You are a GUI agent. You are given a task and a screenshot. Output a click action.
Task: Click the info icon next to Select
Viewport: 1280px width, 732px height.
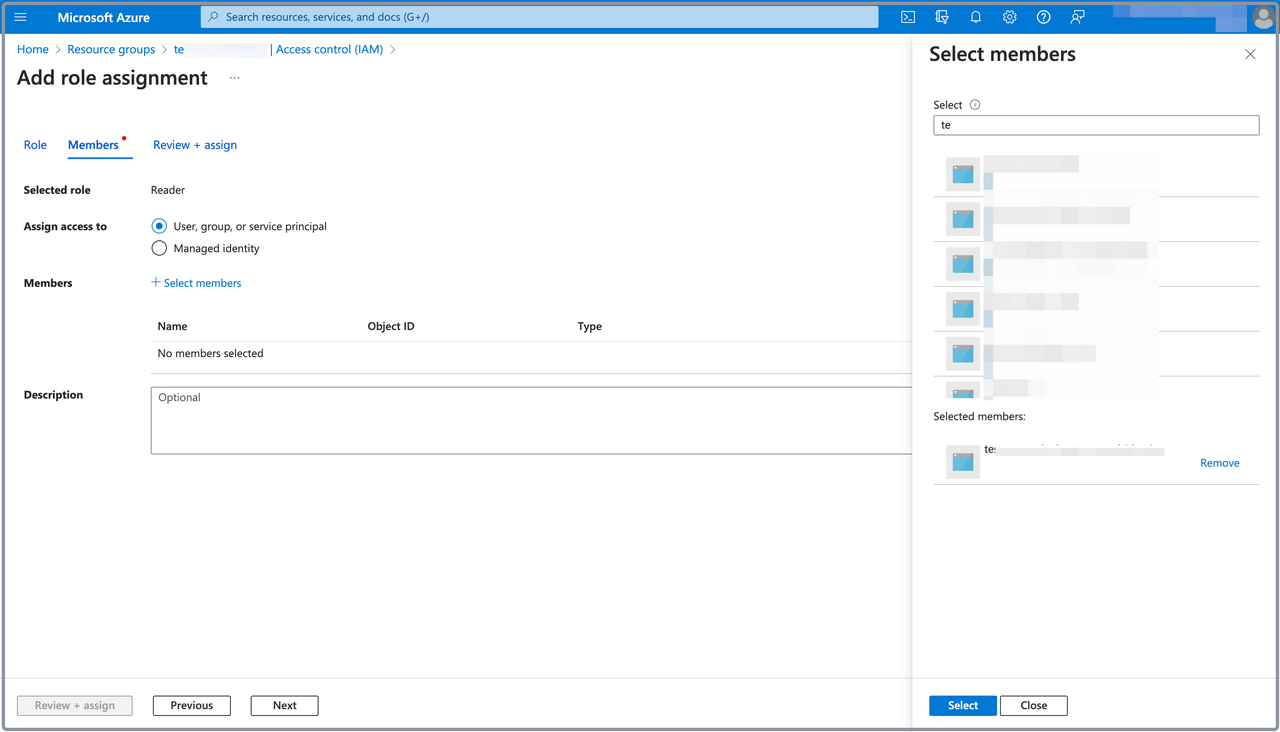click(x=975, y=105)
